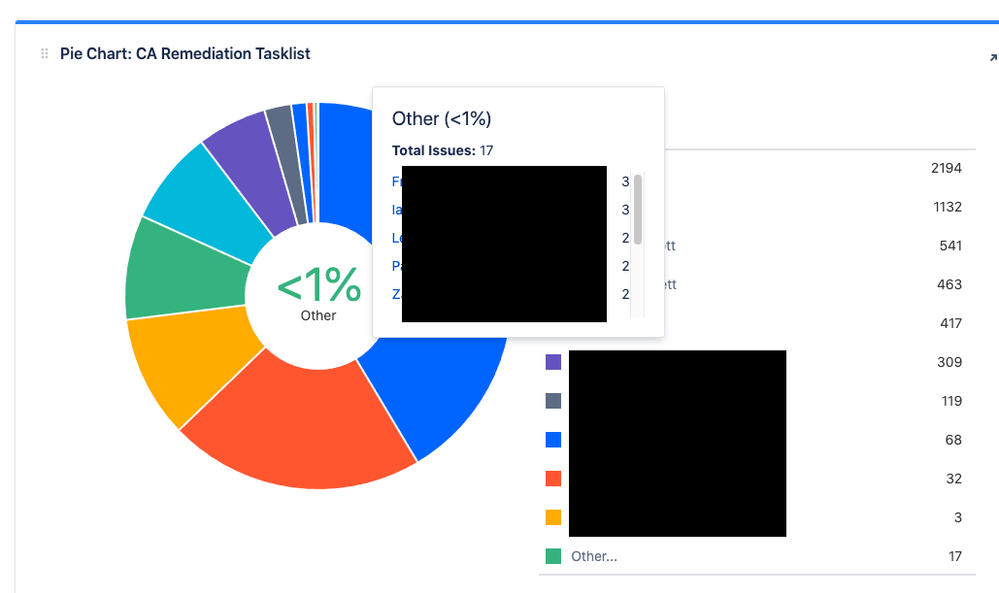Grab the gadget drag handle dots icon
Screen dimensions: 999x593
(x=43, y=53)
